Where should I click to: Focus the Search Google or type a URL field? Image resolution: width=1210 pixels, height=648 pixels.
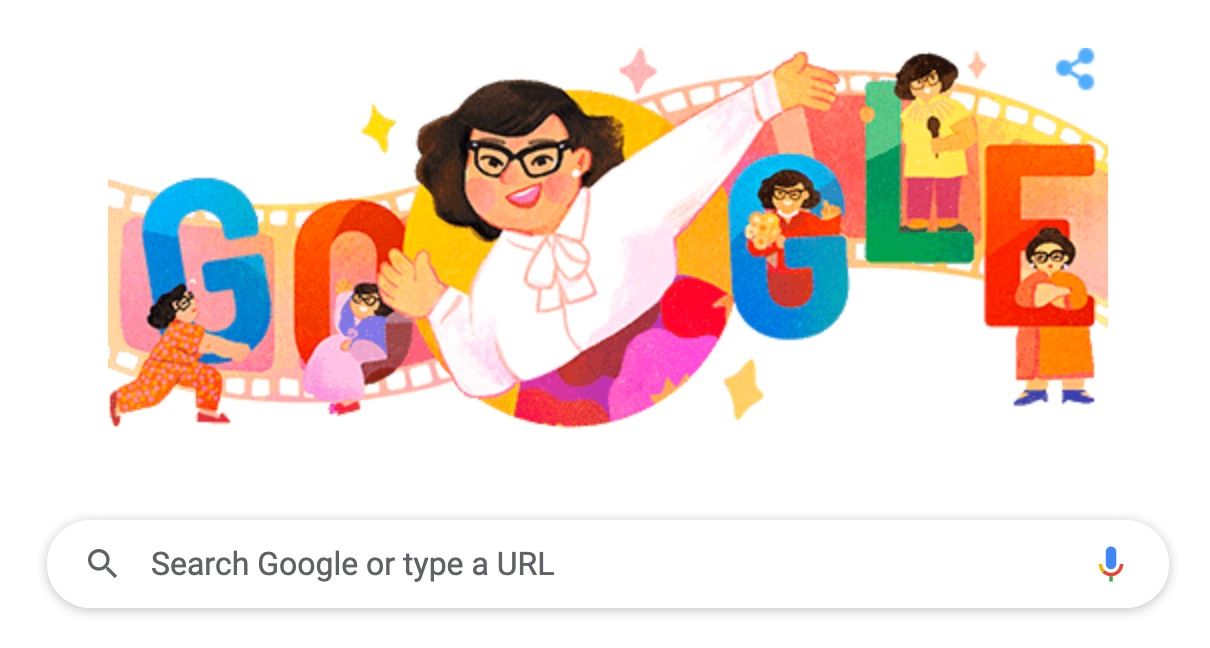click(x=608, y=564)
